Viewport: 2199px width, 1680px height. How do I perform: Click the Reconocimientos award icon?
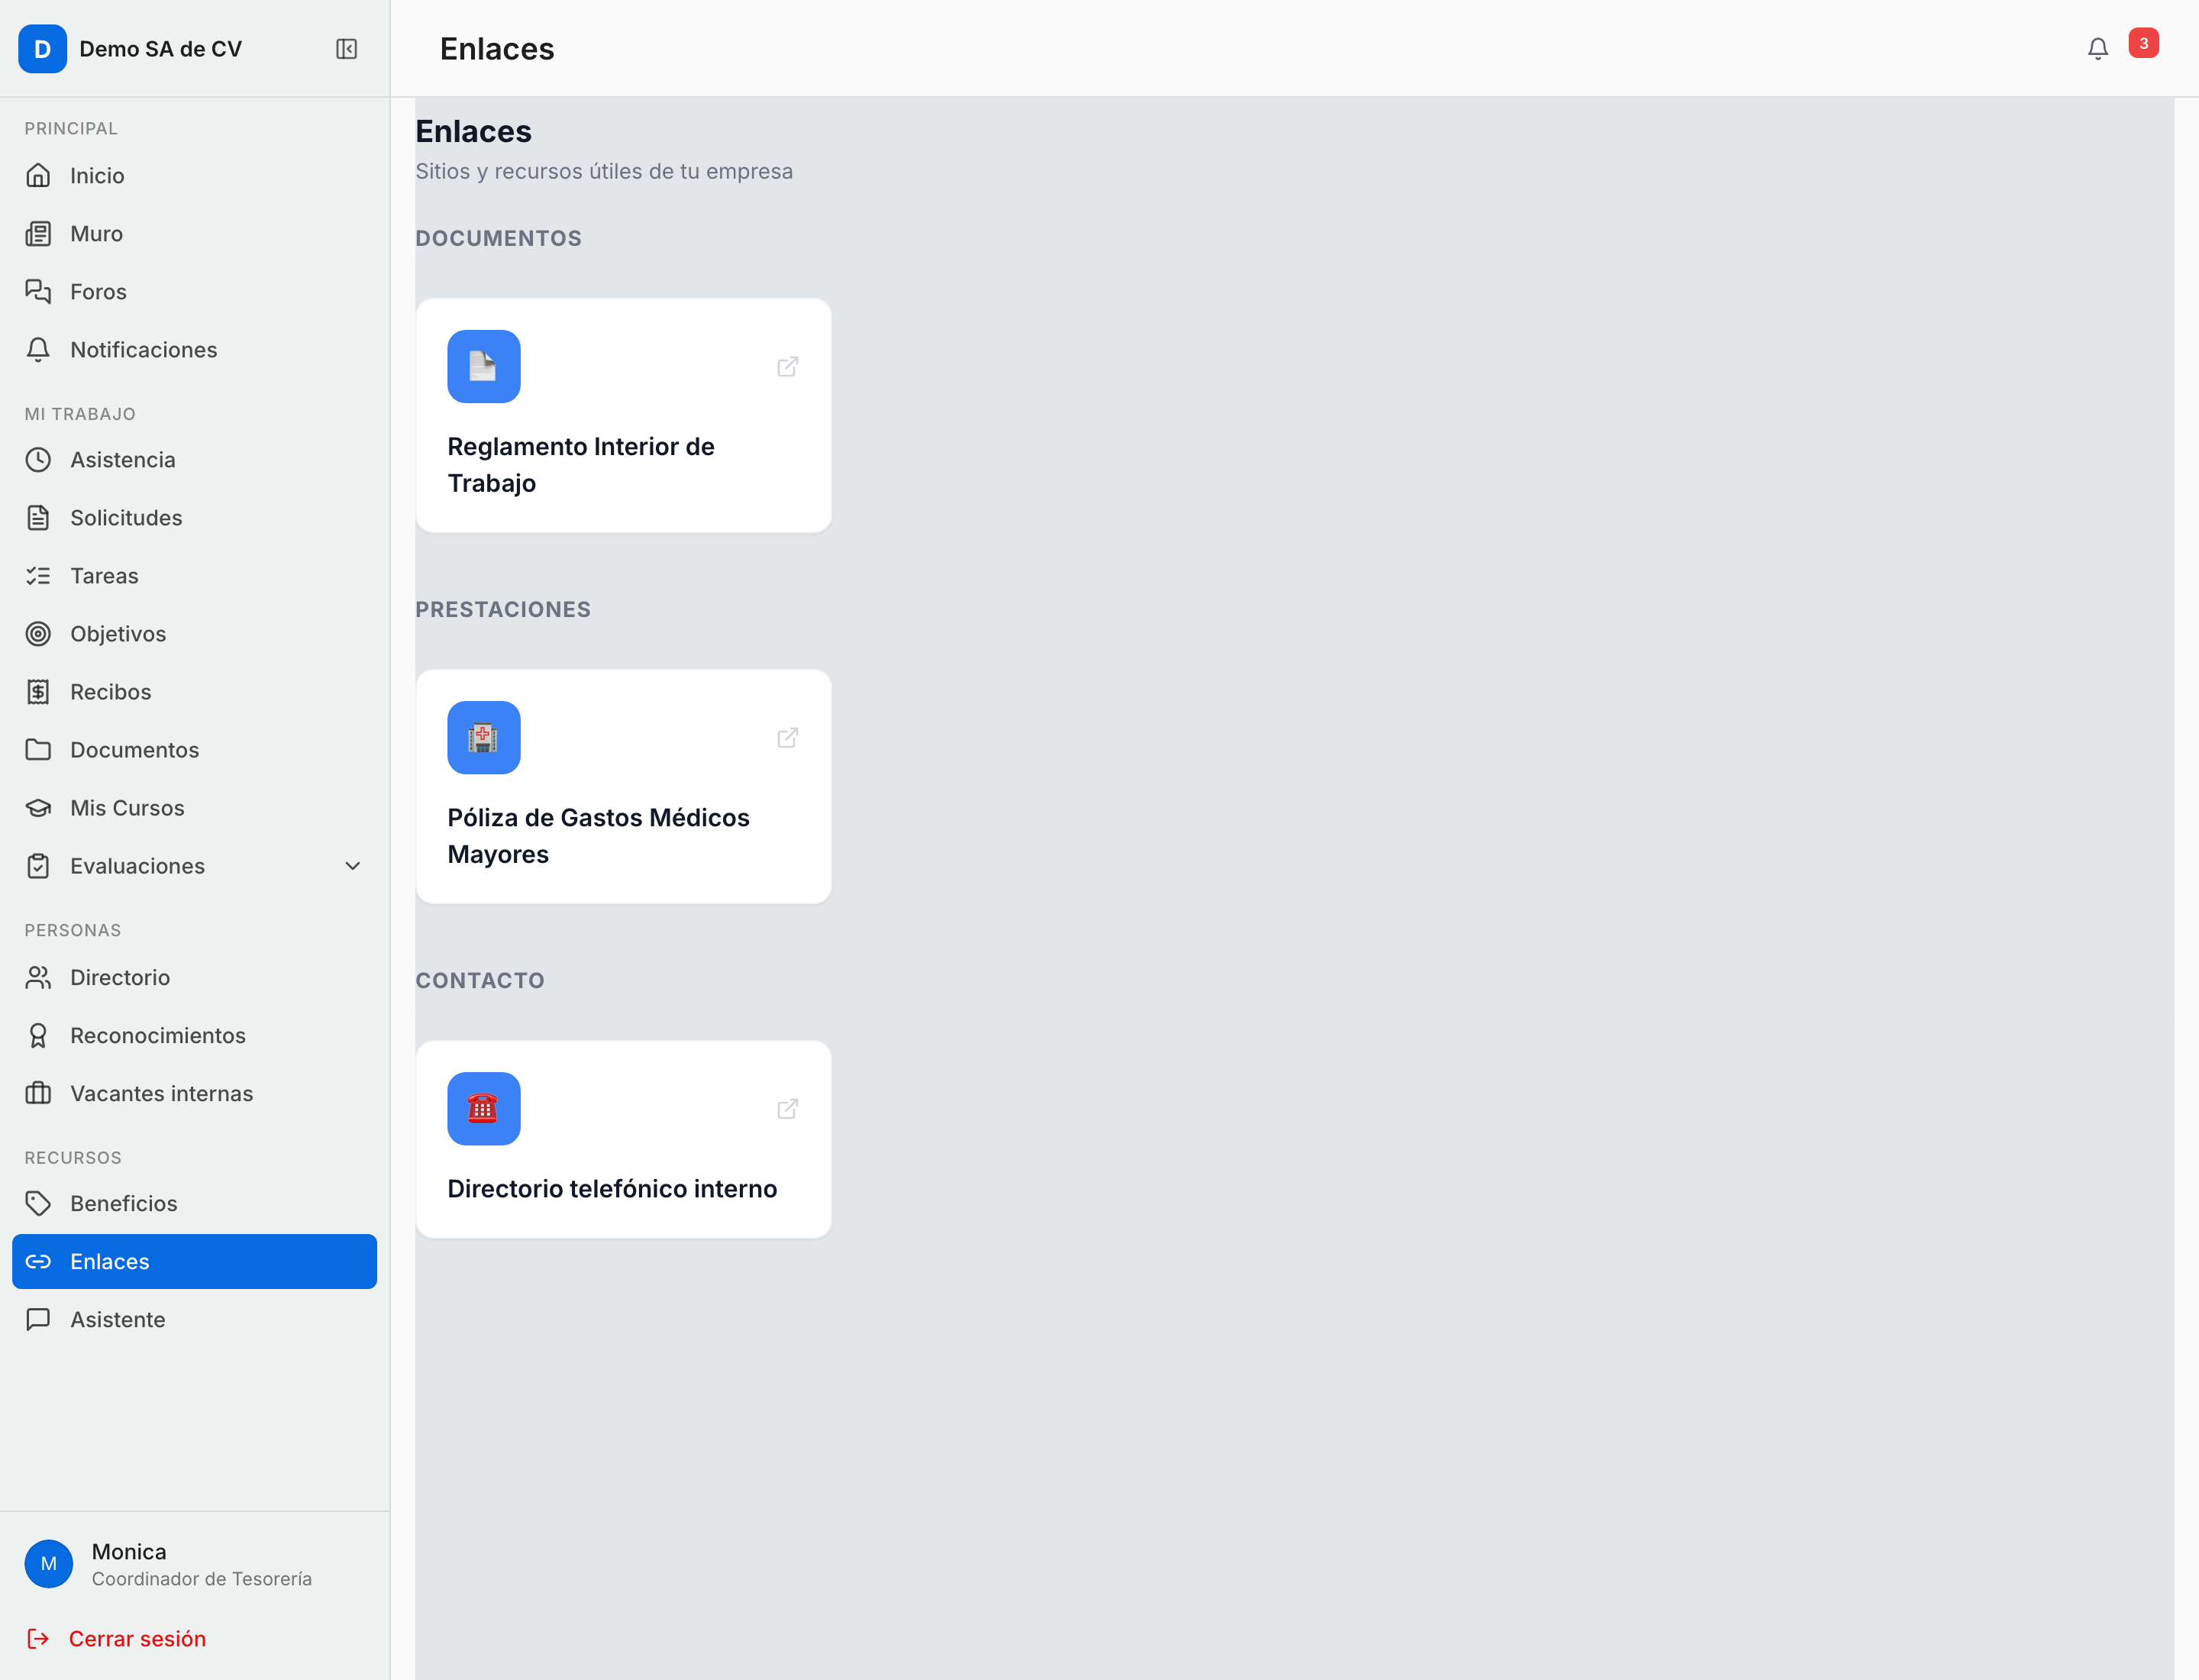(x=38, y=1036)
